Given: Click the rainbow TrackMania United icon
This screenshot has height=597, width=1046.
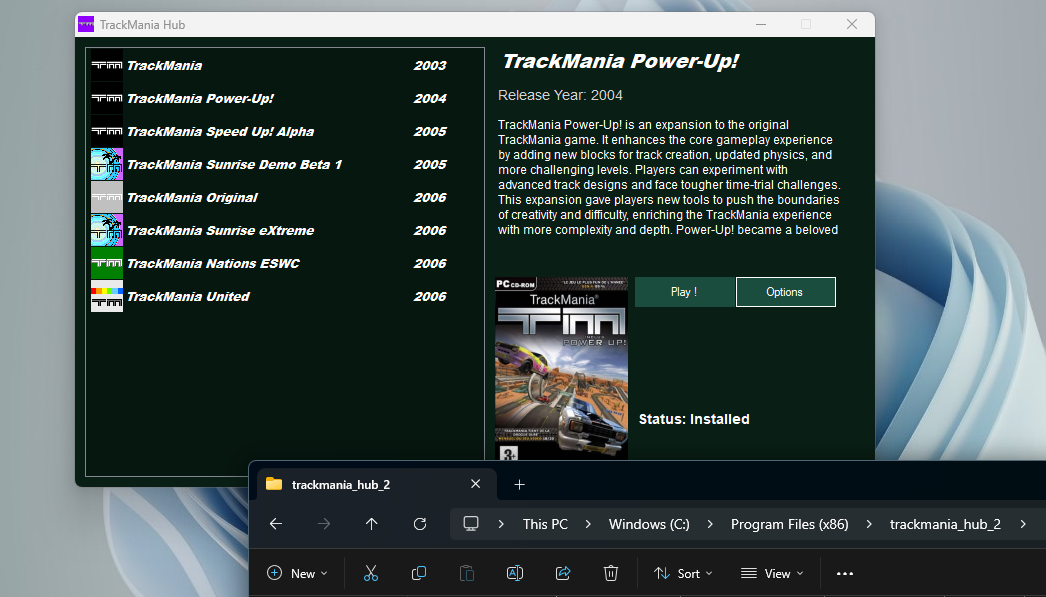Looking at the screenshot, I should pyautogui.click(x=106, y=296).
